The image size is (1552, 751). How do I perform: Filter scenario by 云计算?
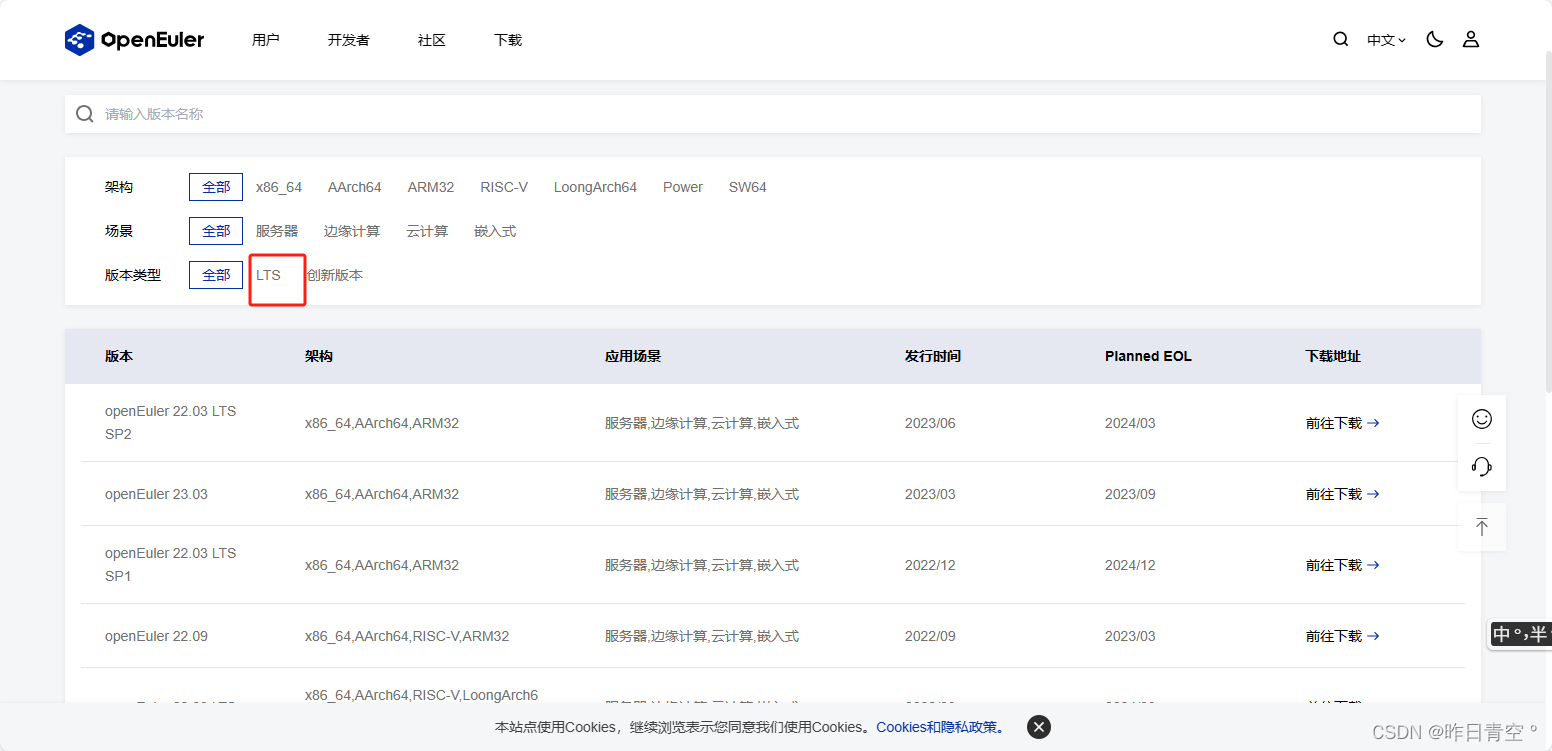pyautogui.click(x=427, y=231)
